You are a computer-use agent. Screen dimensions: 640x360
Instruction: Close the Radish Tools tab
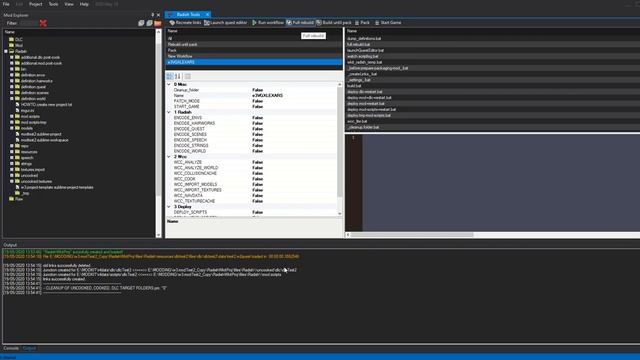click(x=207, y=15)
